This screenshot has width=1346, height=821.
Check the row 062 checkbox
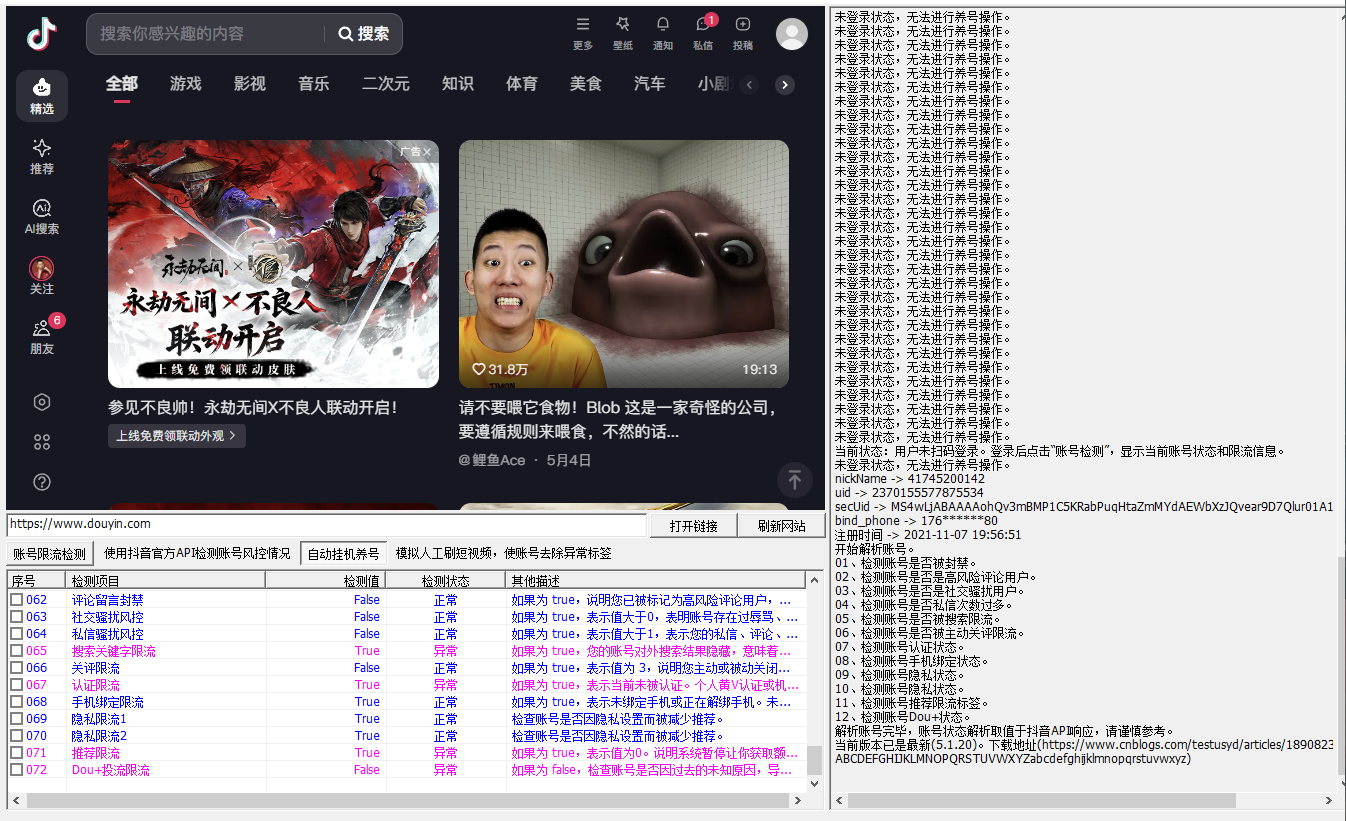pyautogui.click(x=16, y=600)
